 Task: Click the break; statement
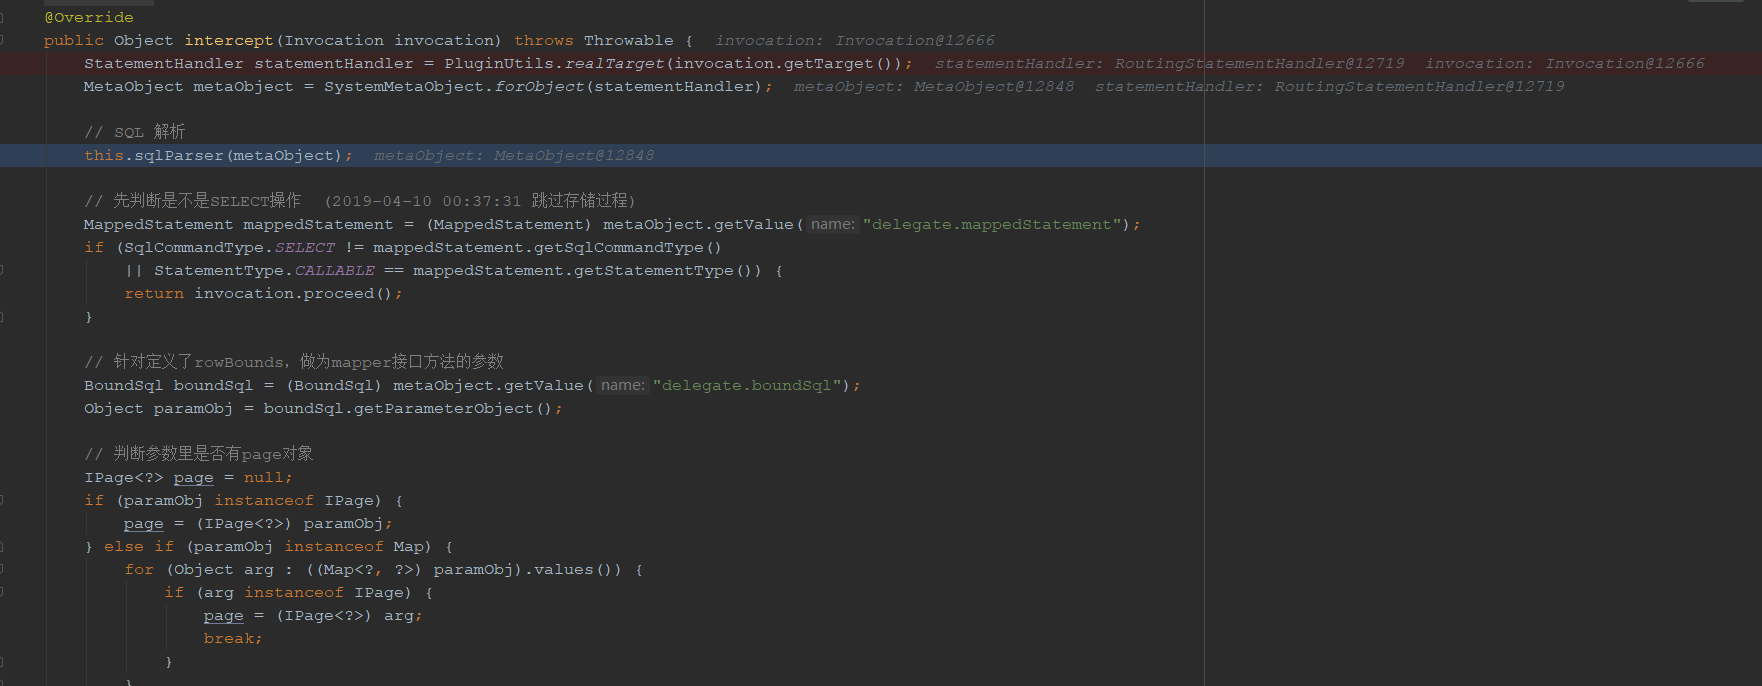tap(232, 639)
